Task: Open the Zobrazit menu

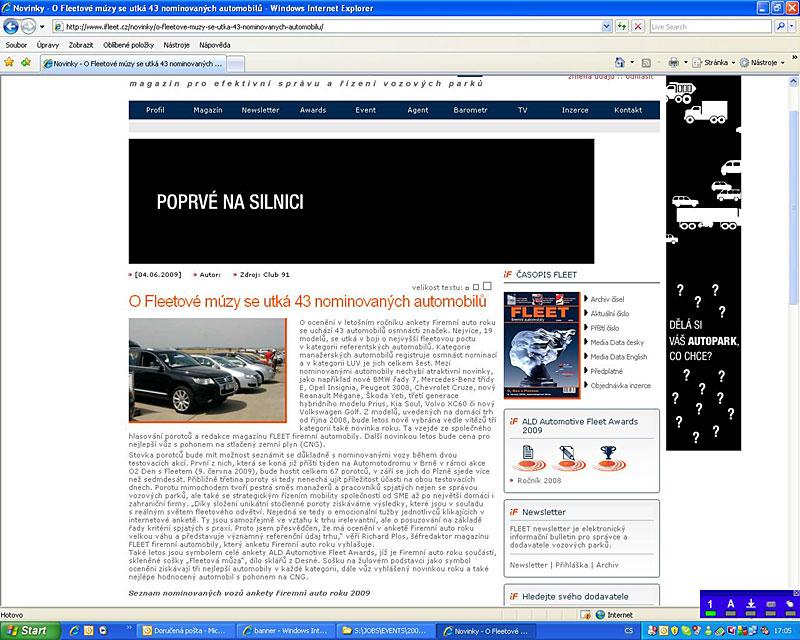Action: [81, 45]
